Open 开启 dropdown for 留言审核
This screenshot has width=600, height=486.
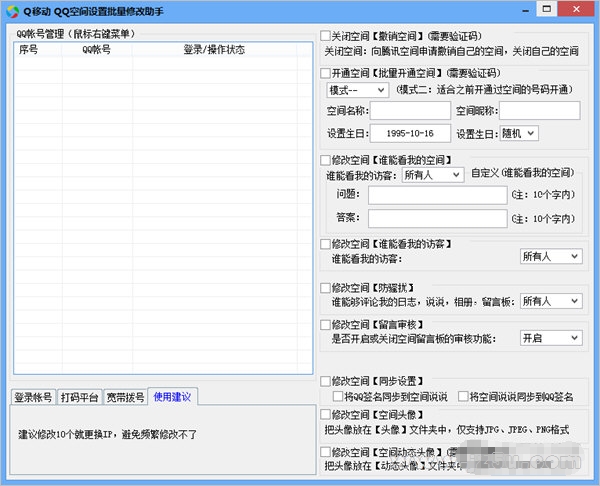tap(551, 338)
